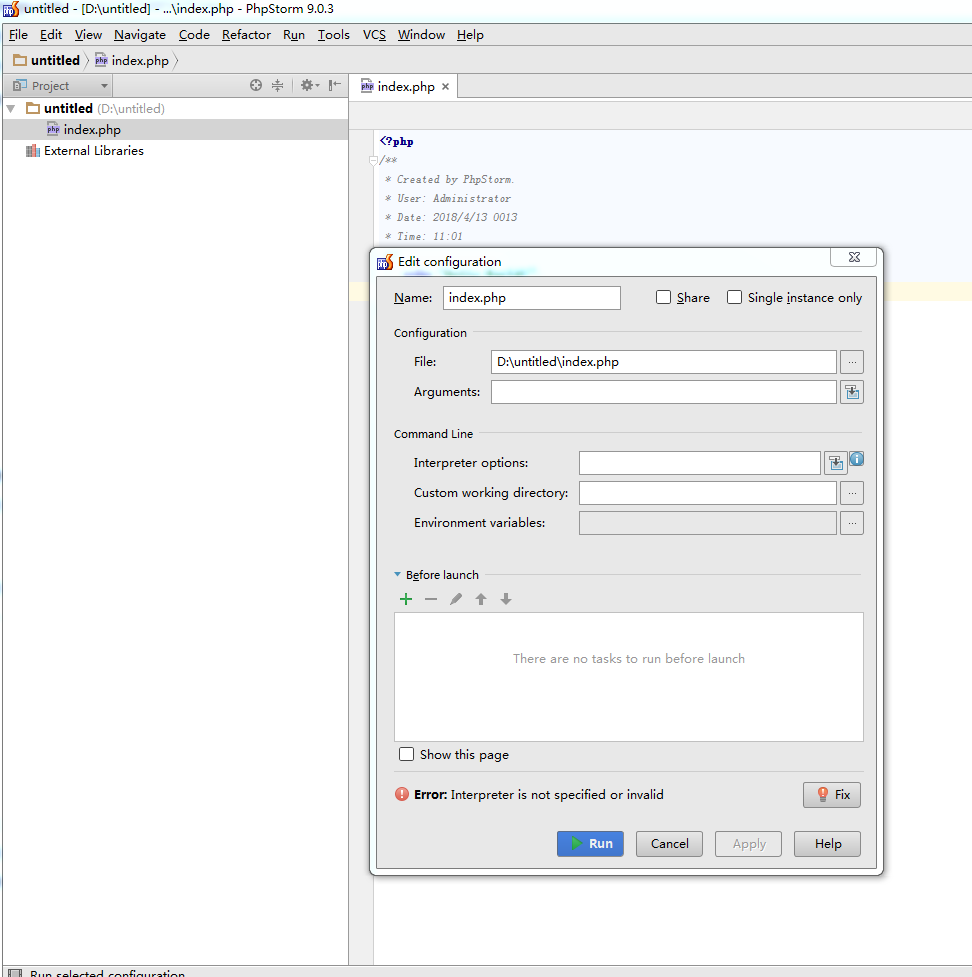This screenshot has height=977, width=972.
Task: Remove Before launch task with minus icon
Action: click(x=431, y=599)
